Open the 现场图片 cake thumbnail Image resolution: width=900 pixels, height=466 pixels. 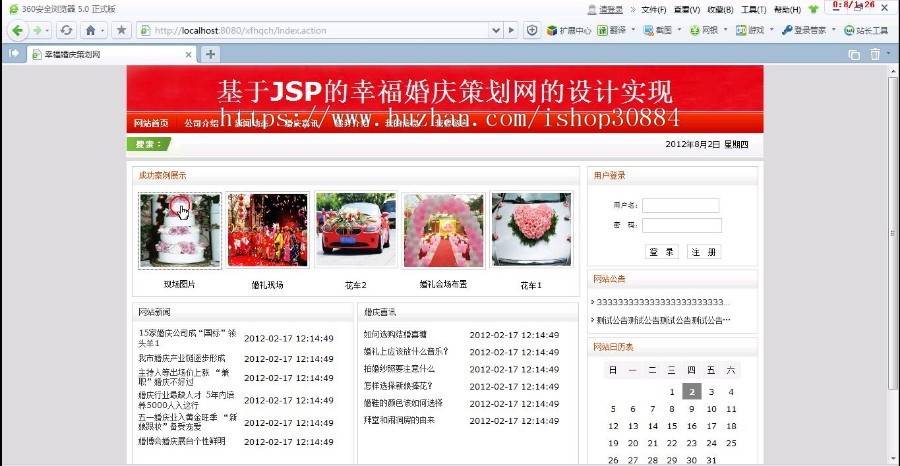[x=180, y=231]
